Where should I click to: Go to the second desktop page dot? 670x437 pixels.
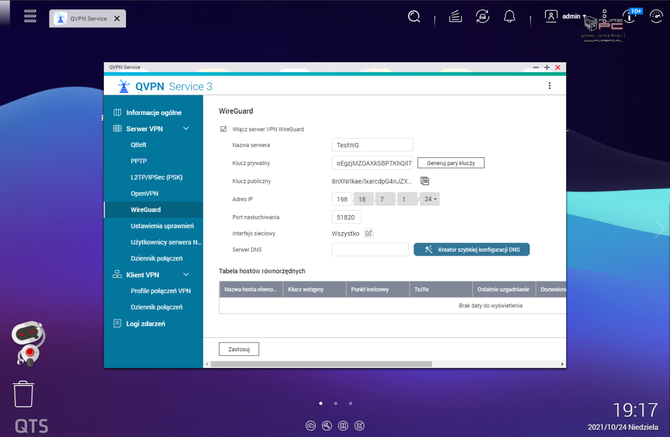(x=336, y=403)
